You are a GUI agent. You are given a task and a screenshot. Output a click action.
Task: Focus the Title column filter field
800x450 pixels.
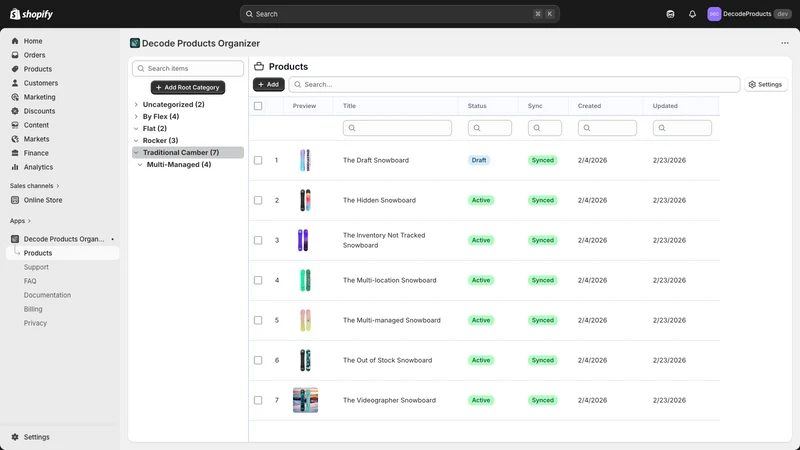click(397, 128)
